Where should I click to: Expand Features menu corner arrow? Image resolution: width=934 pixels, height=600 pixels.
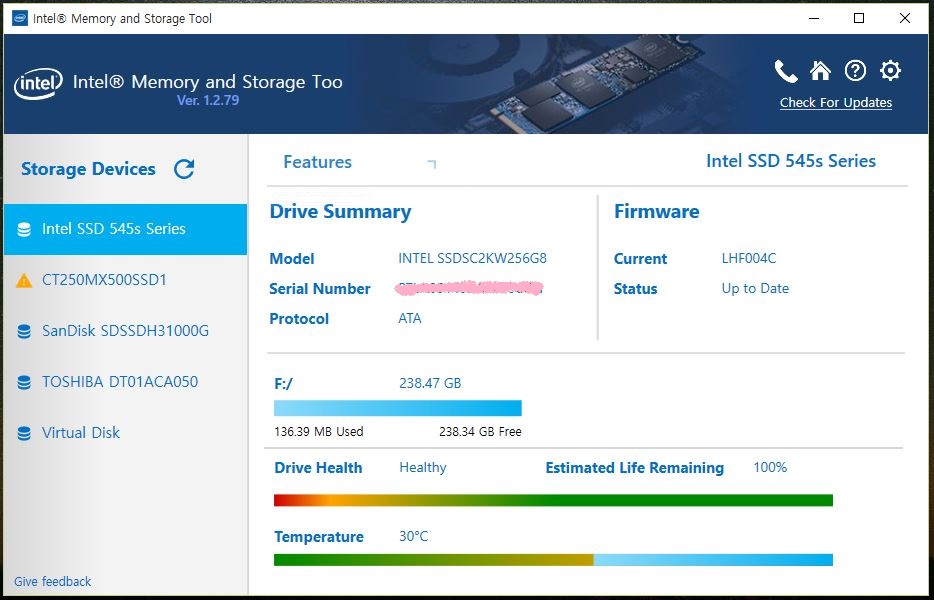432,164
